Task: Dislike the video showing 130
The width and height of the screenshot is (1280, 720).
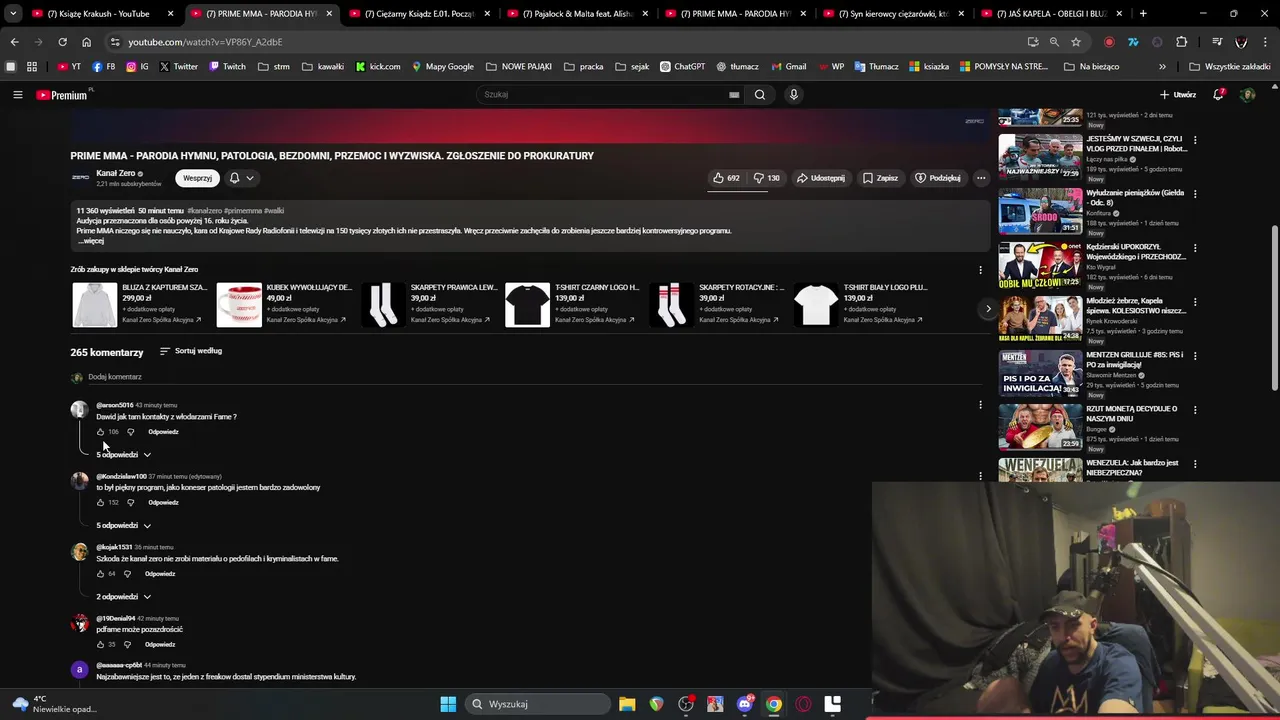Action: point(767,178)
